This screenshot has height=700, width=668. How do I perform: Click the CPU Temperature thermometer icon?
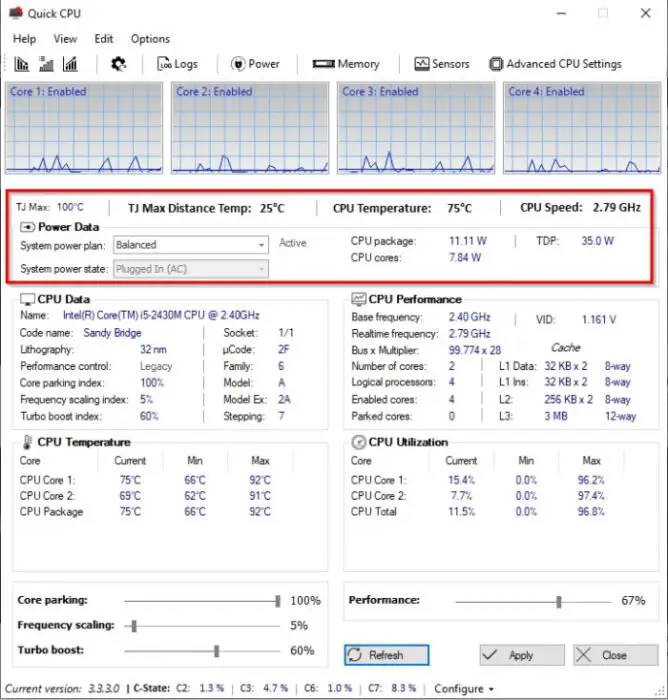27,442
